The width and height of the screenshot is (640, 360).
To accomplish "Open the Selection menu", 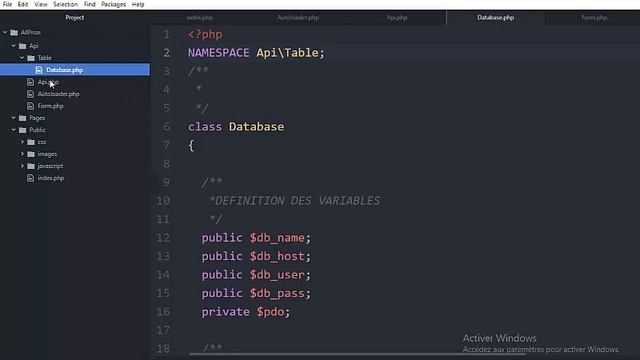I will point(65,4).
